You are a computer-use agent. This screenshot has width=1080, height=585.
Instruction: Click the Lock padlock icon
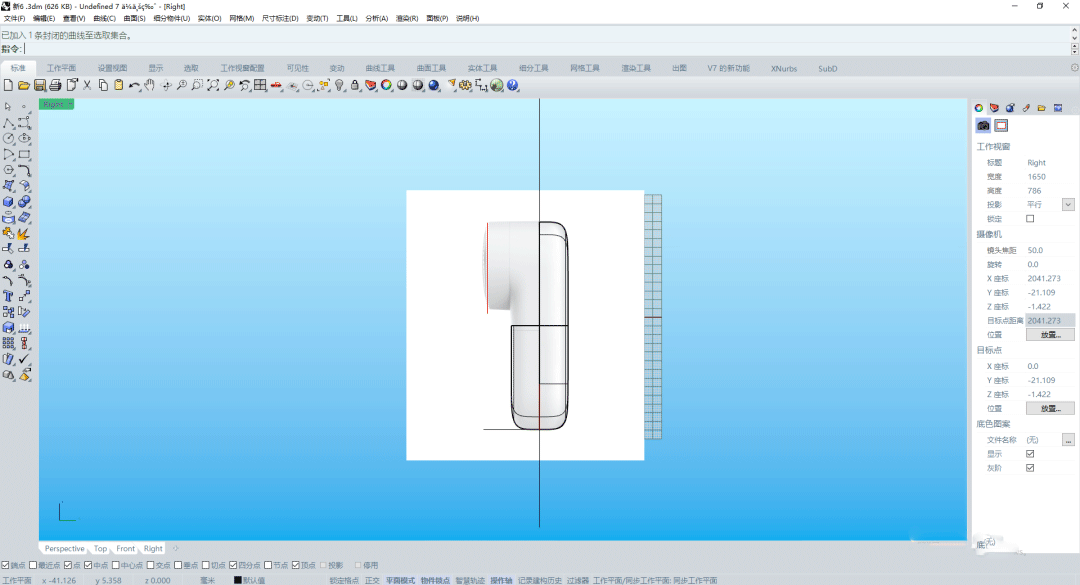(355, 86)
